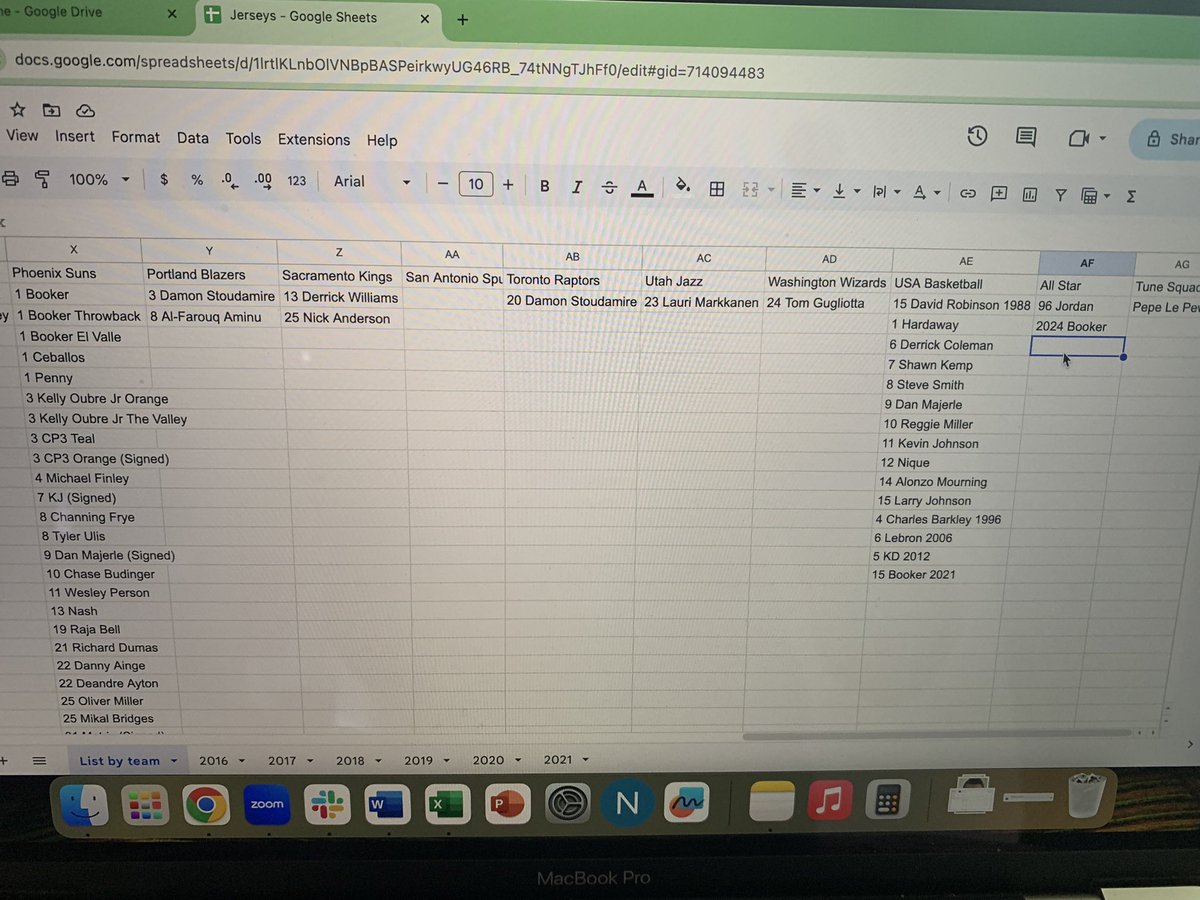Click the Share button
The width and height of the screenshot is (1200, 900).
[1170, 140]
